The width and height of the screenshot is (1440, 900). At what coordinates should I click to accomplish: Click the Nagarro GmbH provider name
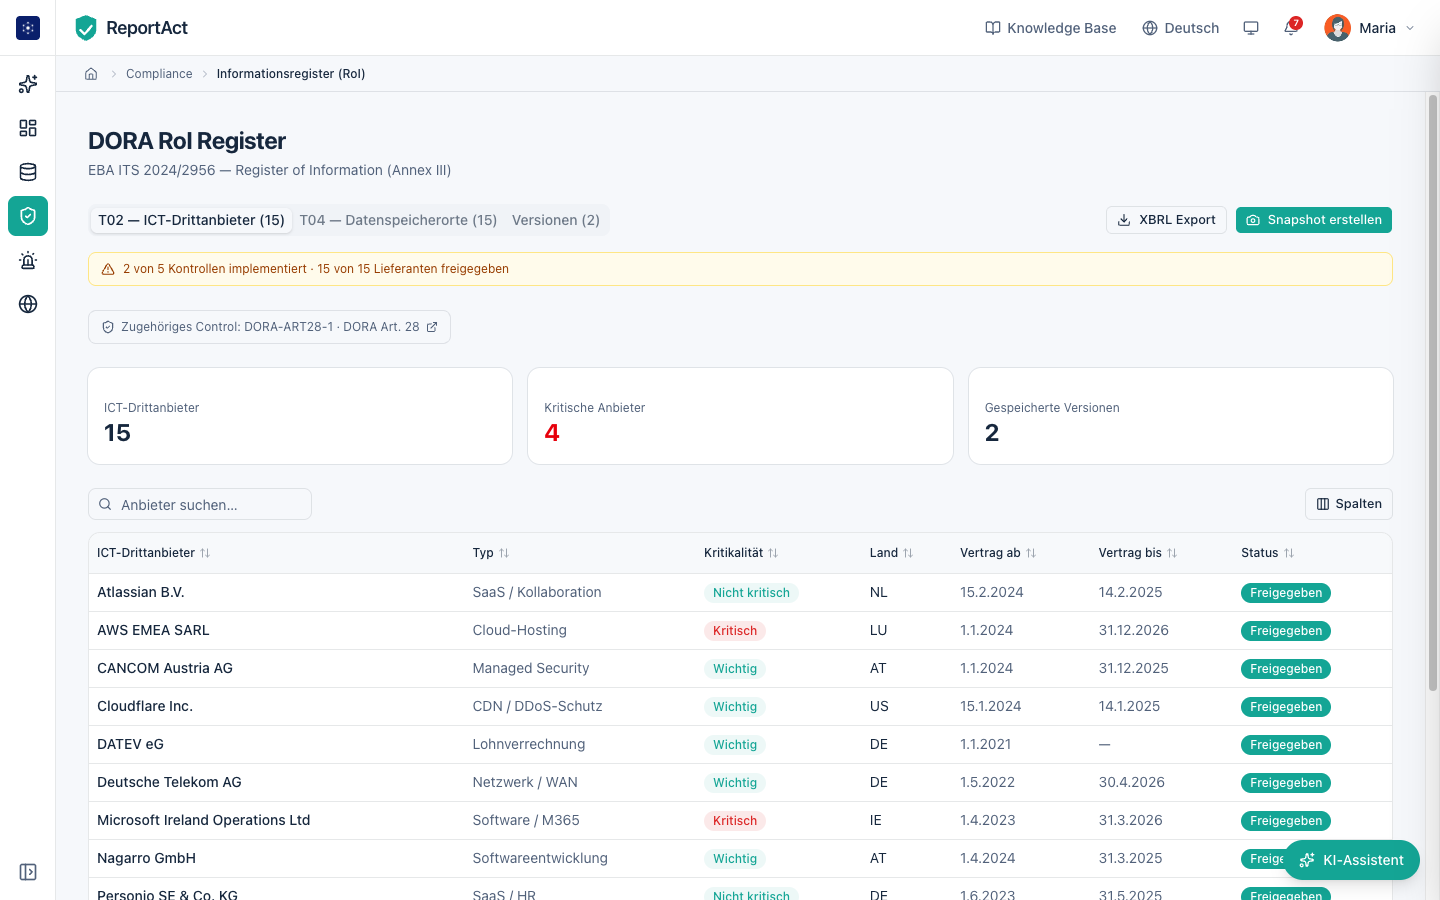pyautogui.click(x=146, y=858)
